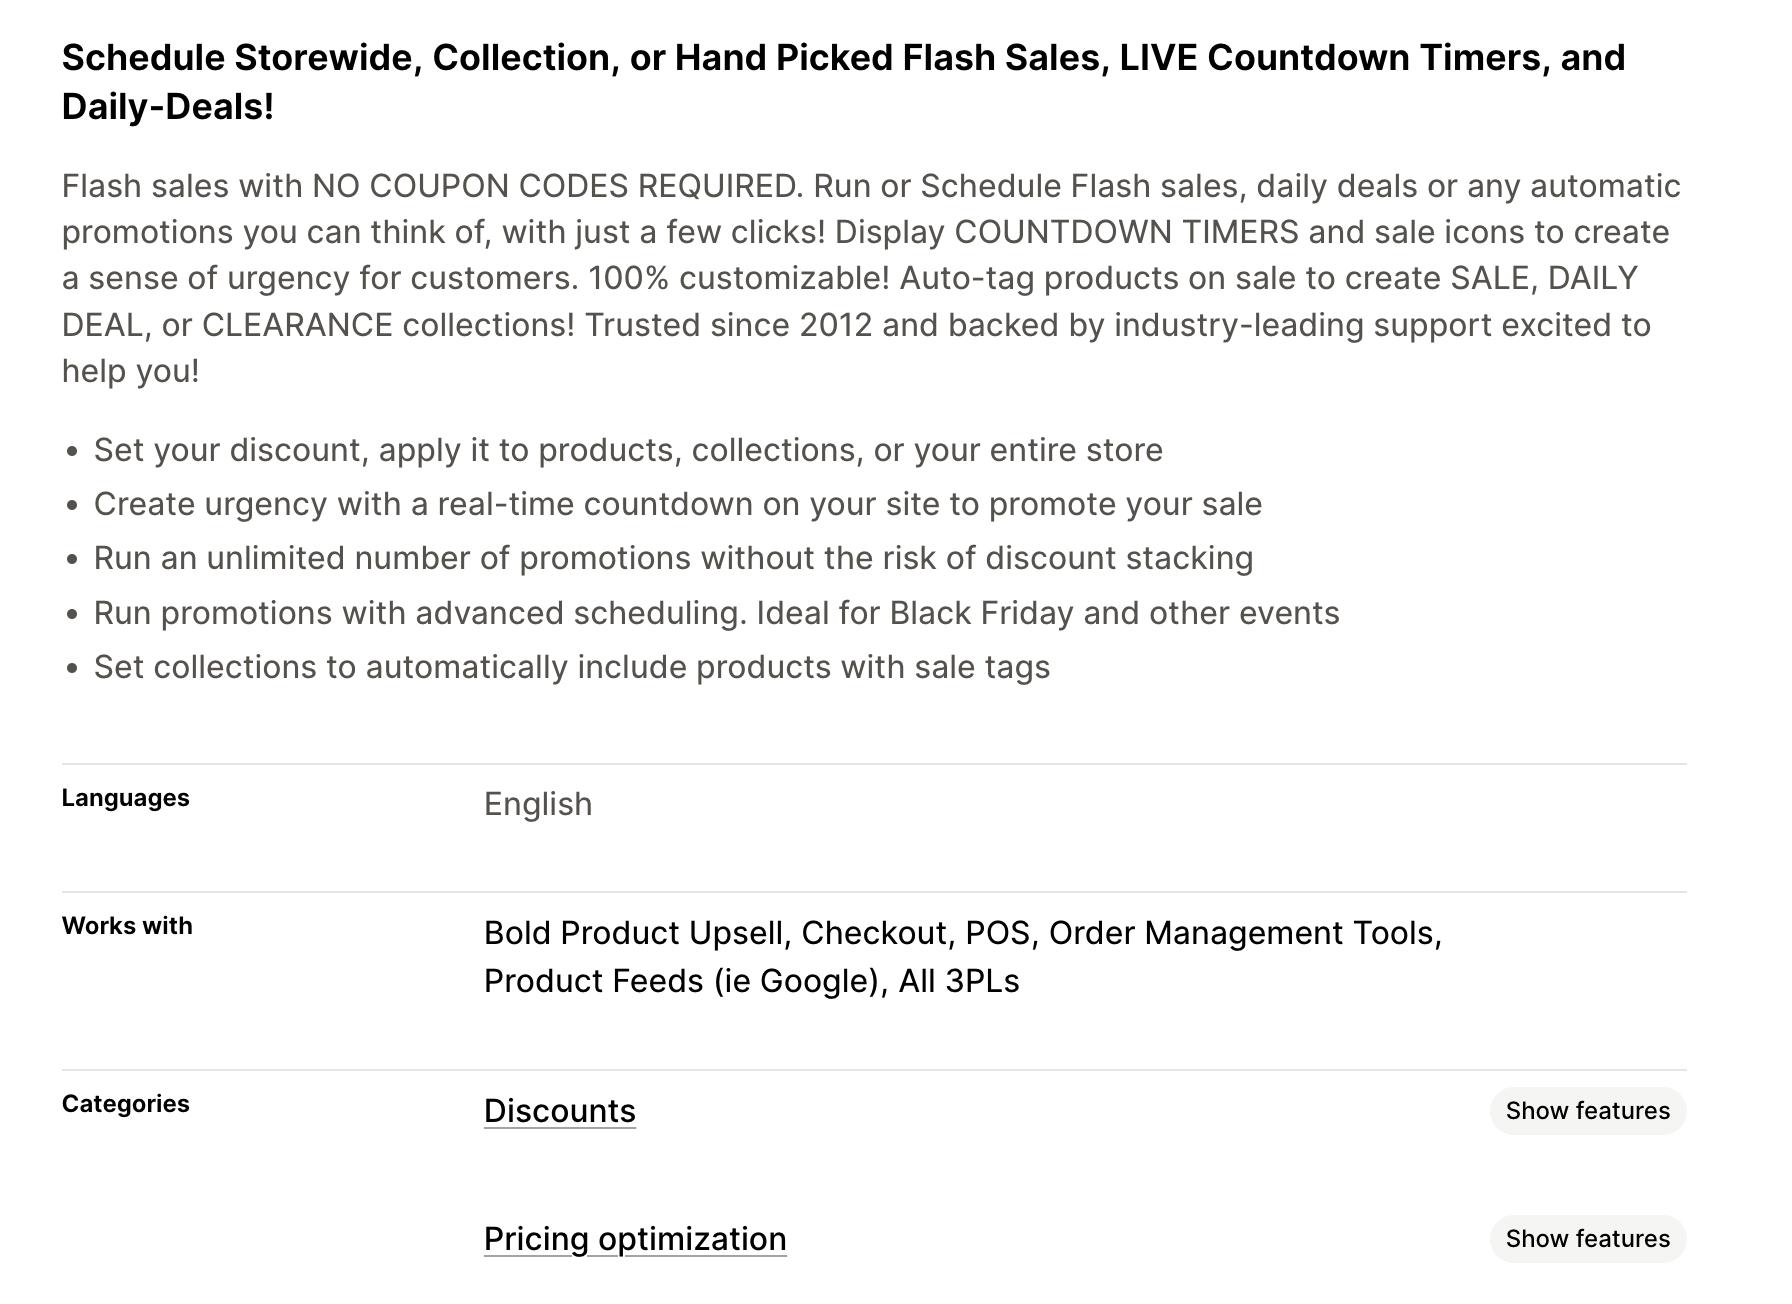The image size is (1792, 1304).
Task: Click the 'Works with' row label
Action: pos(127,926)
